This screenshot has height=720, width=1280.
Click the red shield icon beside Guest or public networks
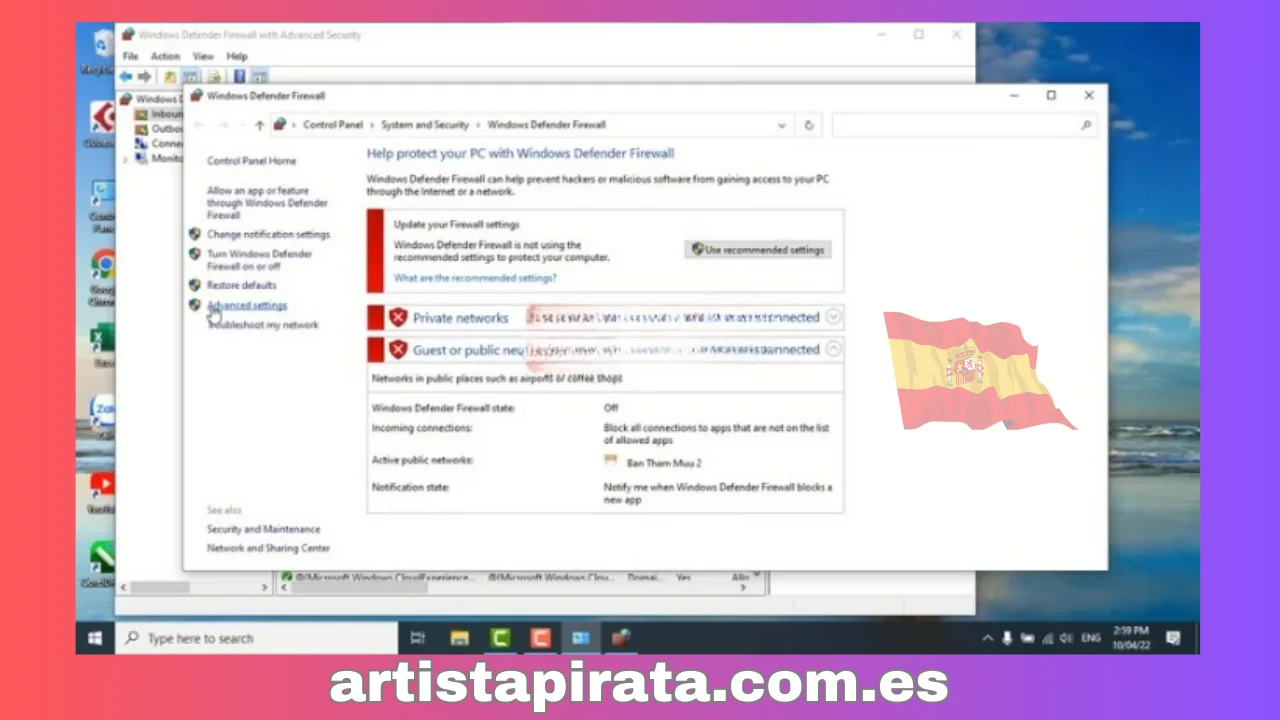click(398, 349)
